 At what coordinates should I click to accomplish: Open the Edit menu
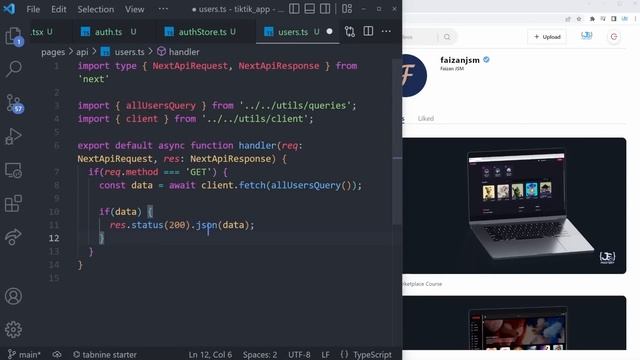tap(59, 9)
